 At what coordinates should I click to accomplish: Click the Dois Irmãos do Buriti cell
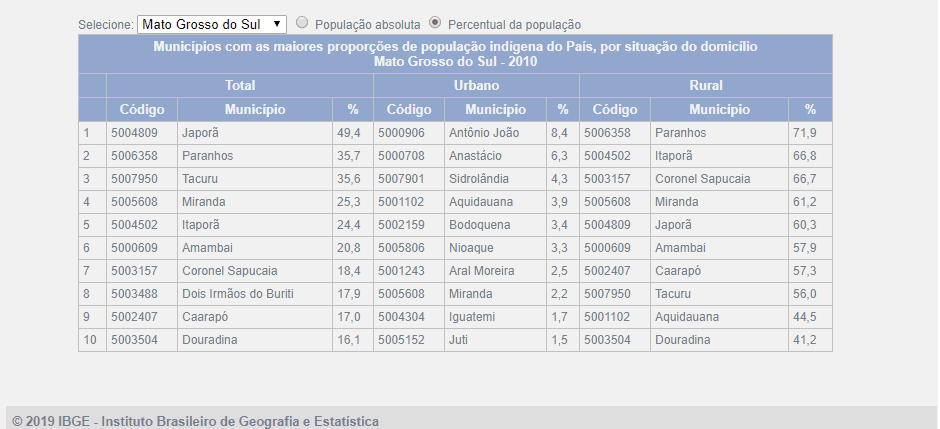238,294
